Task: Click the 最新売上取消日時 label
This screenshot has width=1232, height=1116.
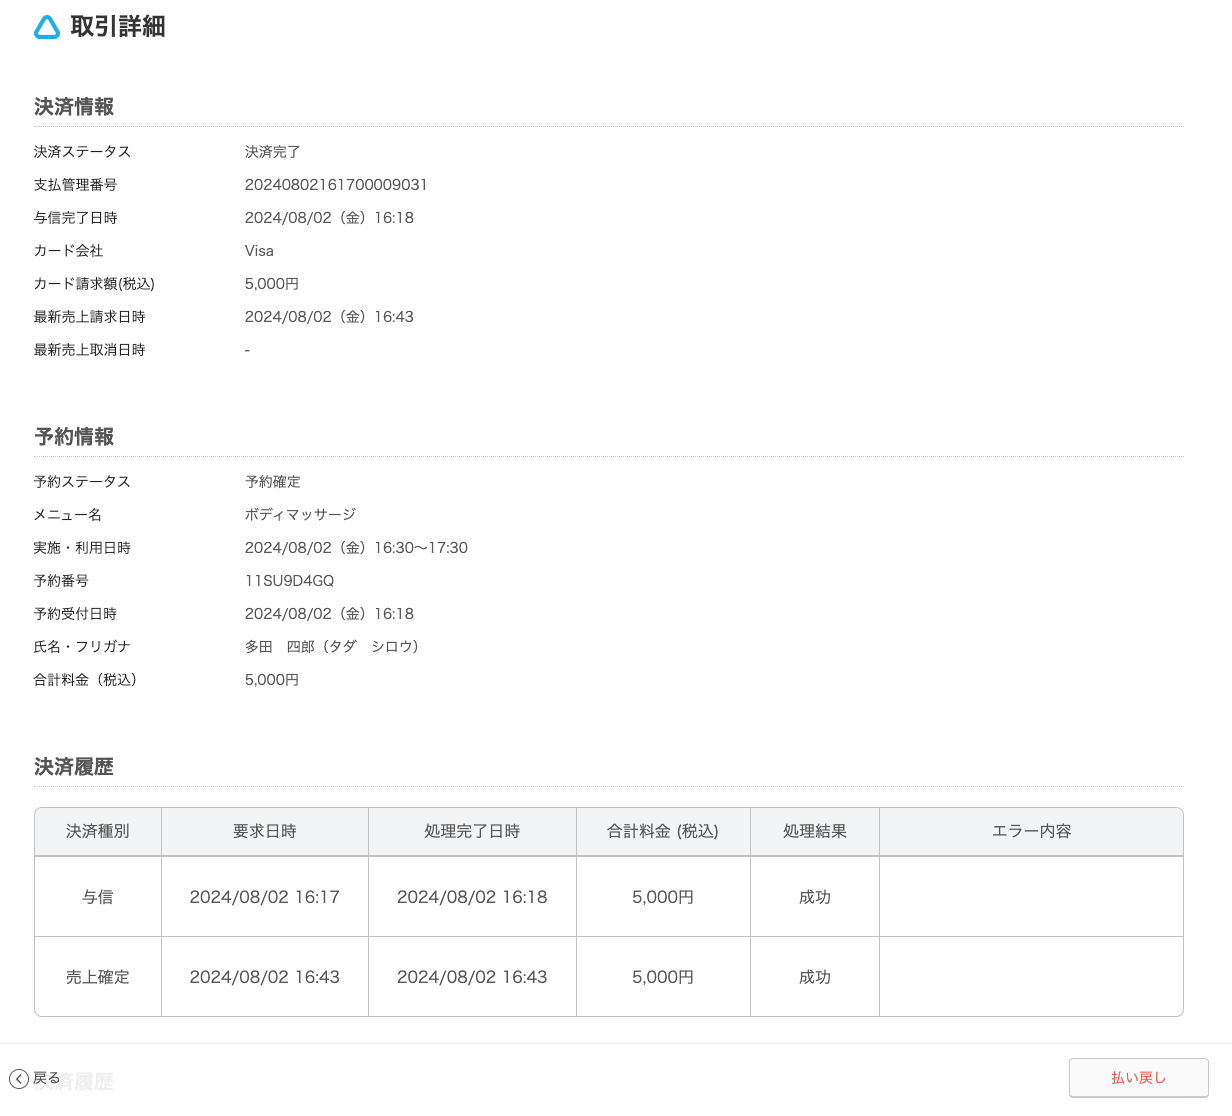Action: 90,350
